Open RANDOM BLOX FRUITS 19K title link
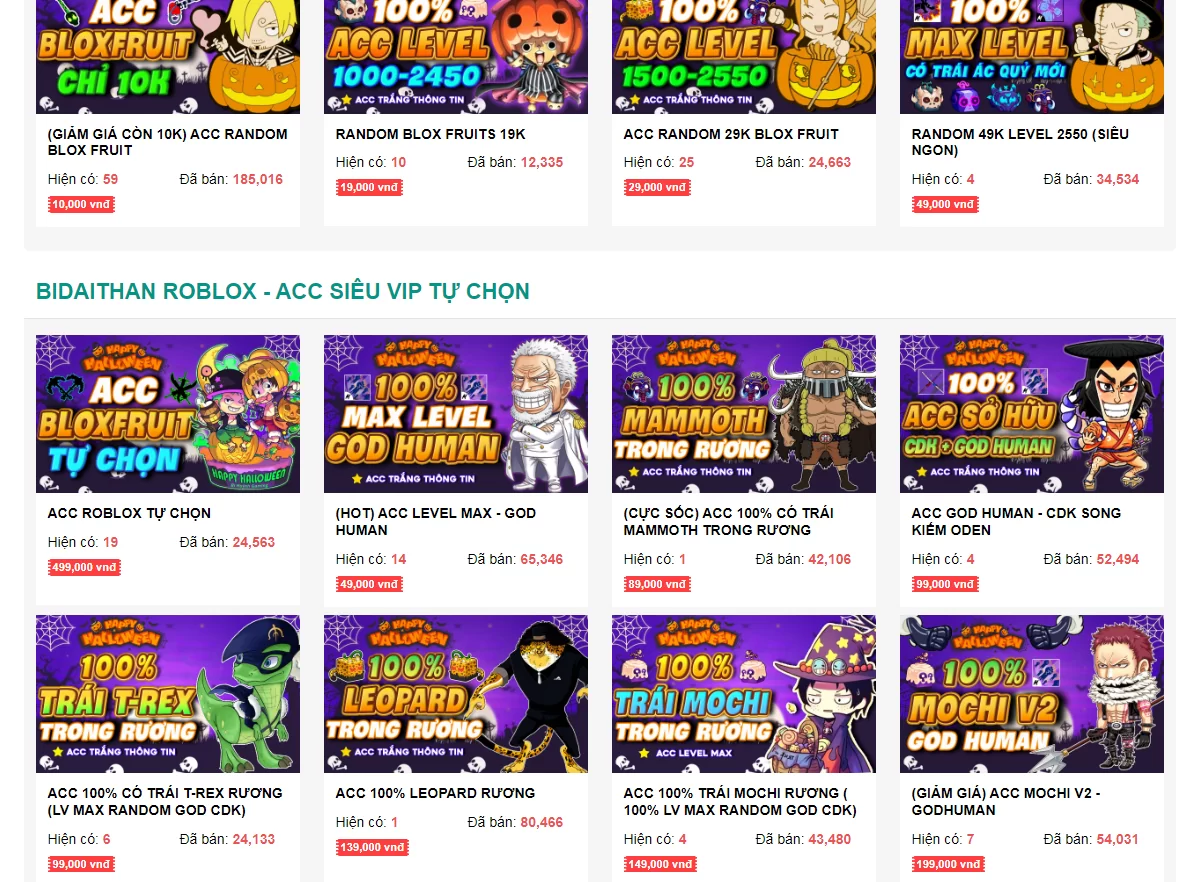The width and height of the screenshot is (1196, 882). [430, 134]
